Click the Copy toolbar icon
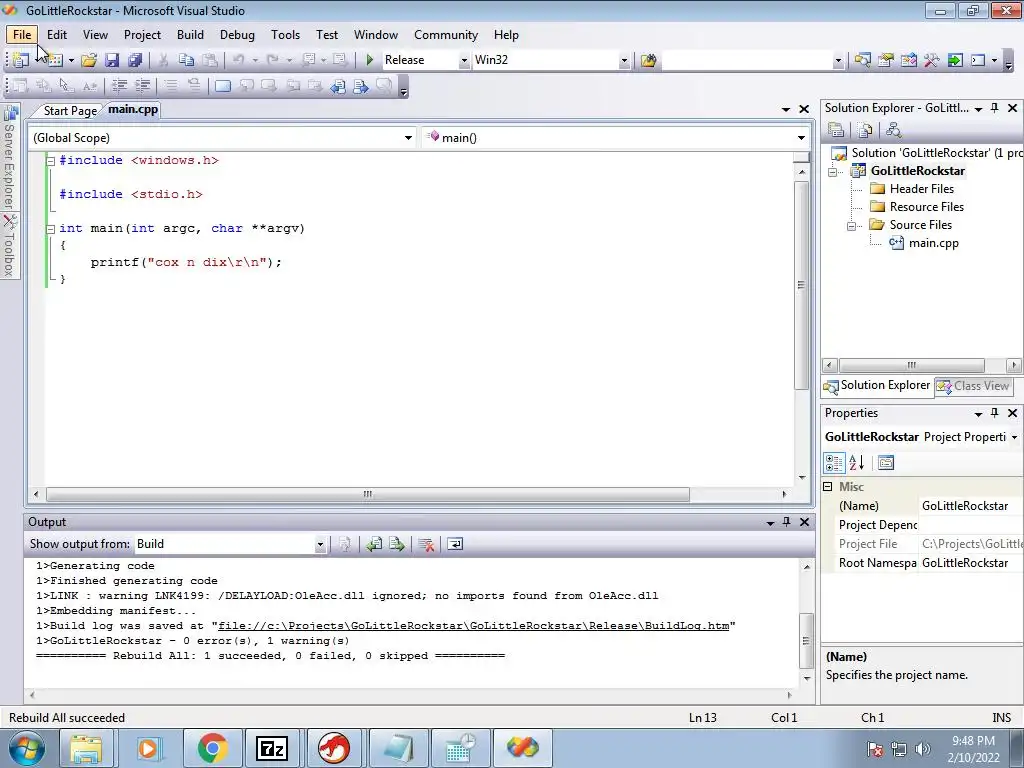 [x=187, y=60]
